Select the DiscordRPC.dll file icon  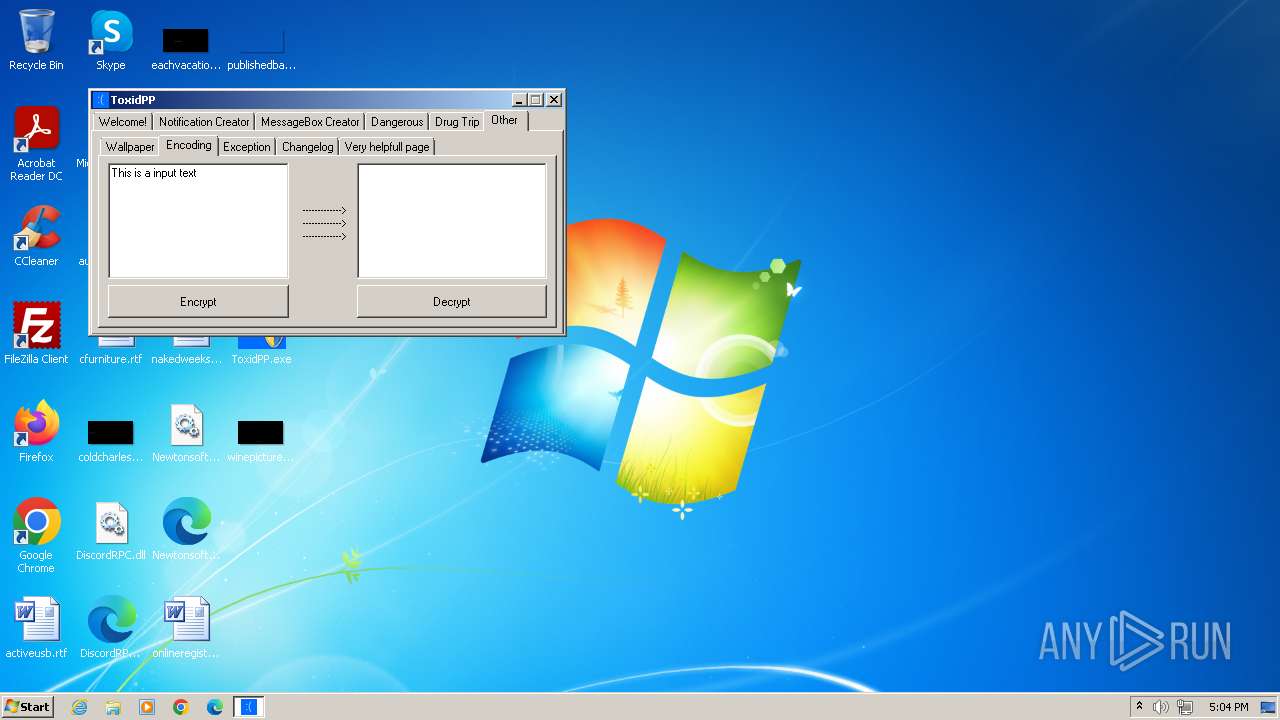(111, 530)
